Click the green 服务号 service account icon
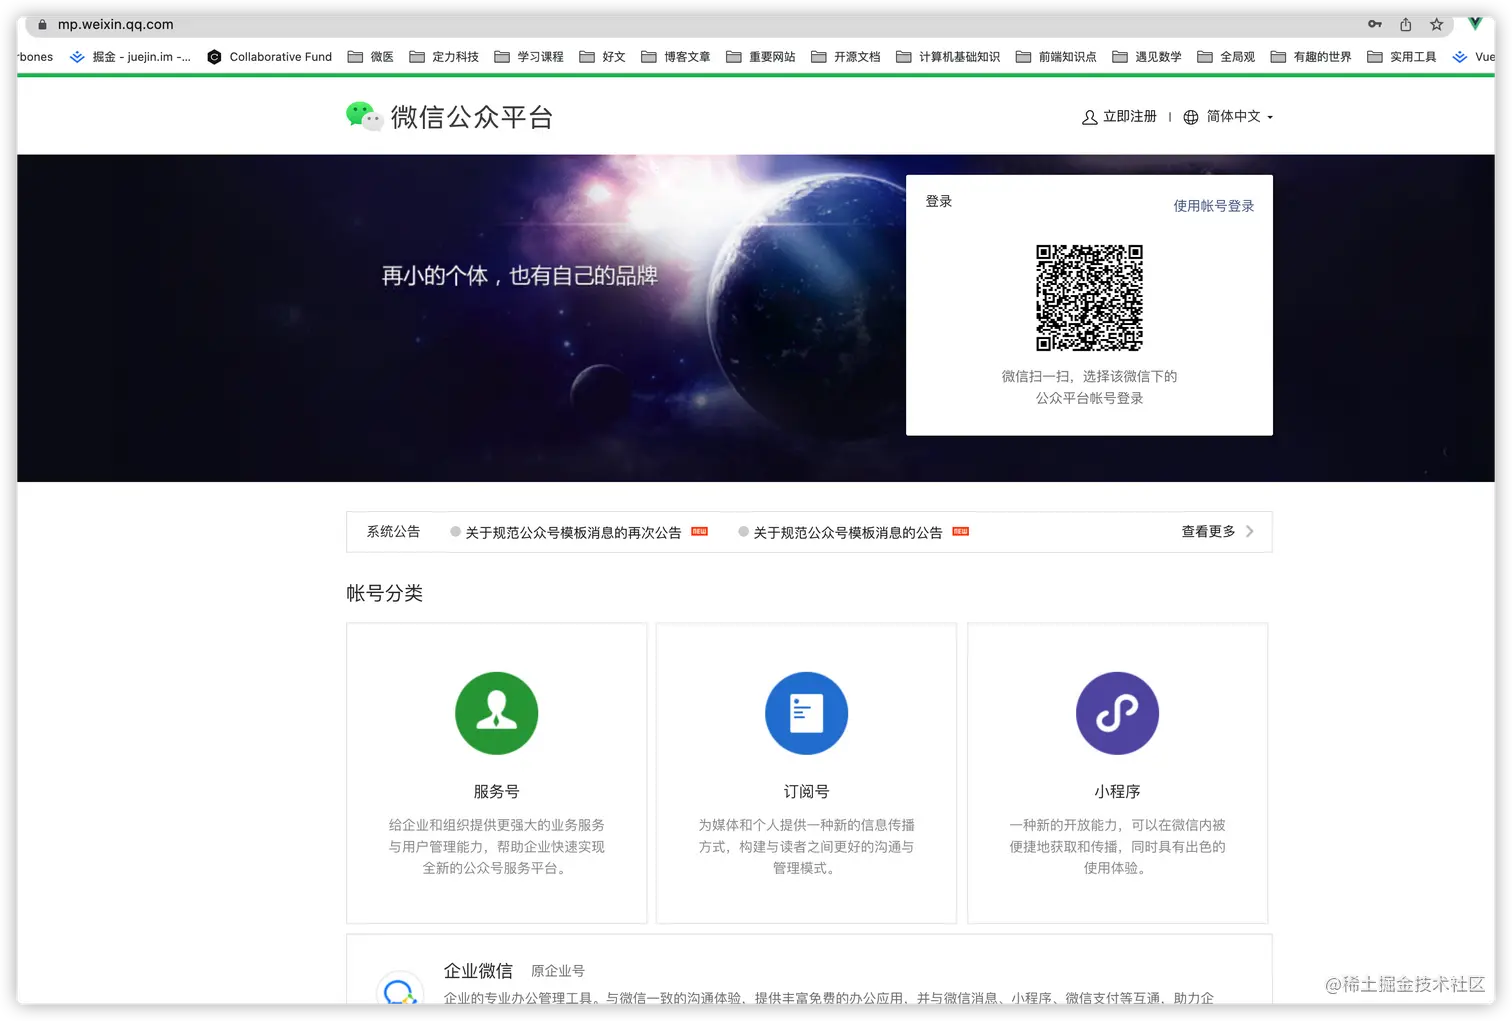The image size is (1512, 1021). (496, 713)
